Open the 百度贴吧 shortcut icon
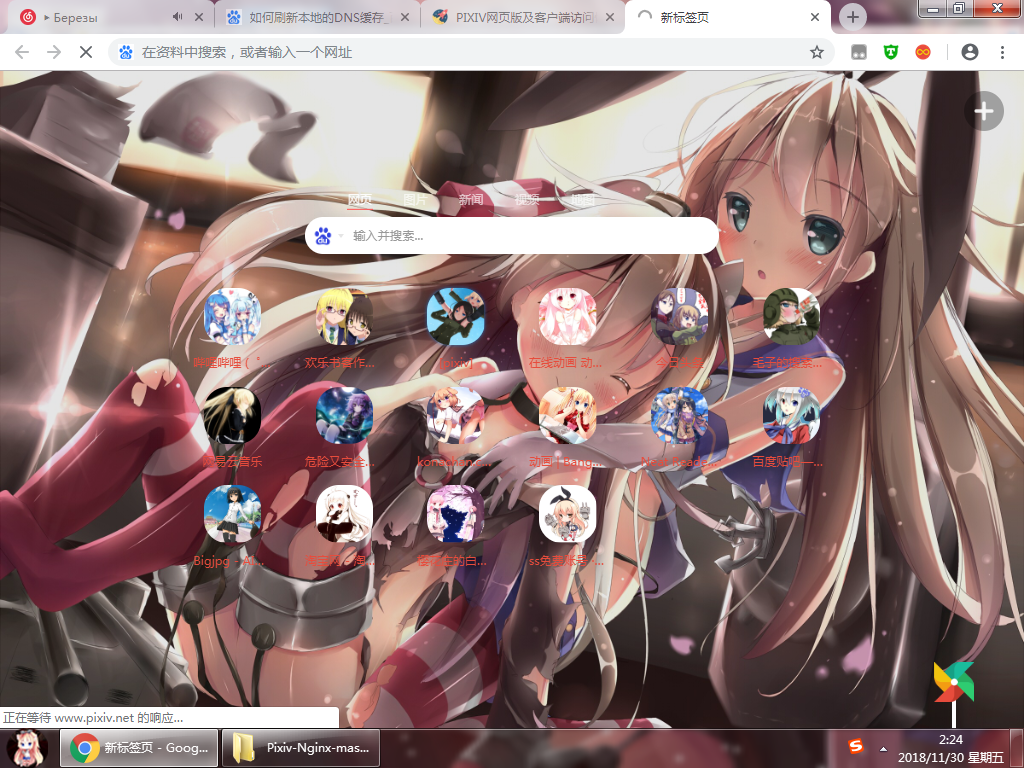 792,415
